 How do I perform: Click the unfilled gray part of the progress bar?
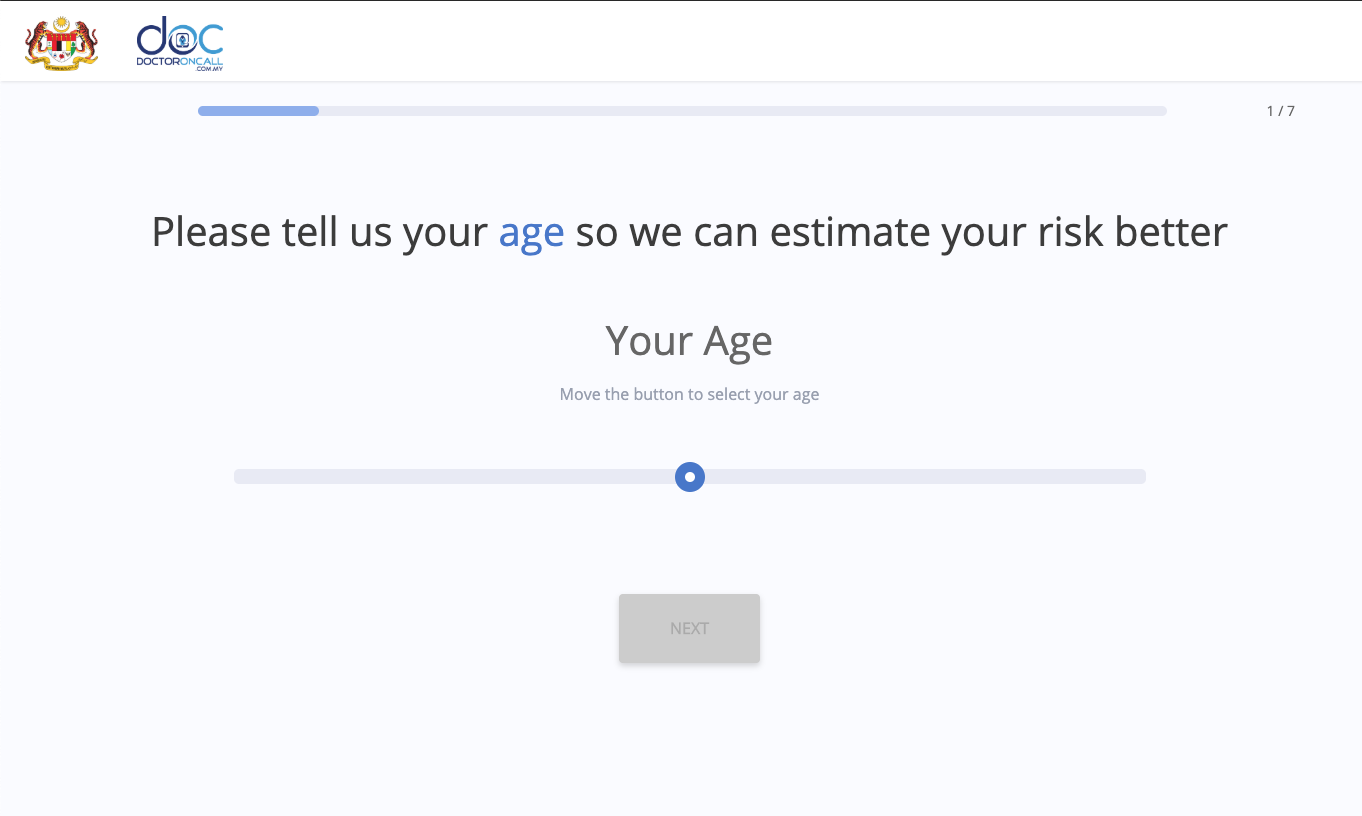[743, 111]
